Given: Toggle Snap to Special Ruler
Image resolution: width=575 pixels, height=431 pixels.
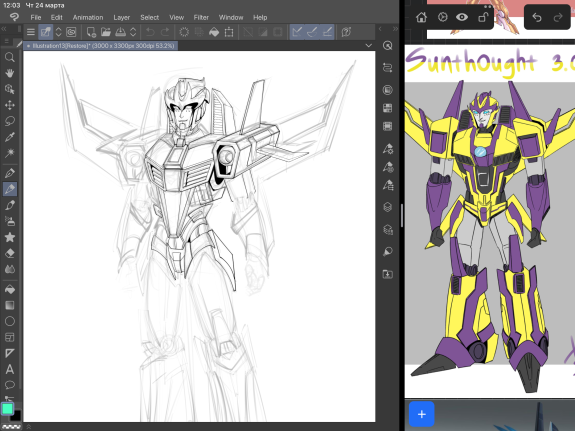Looking at the screenshot, I should [312, 32].
